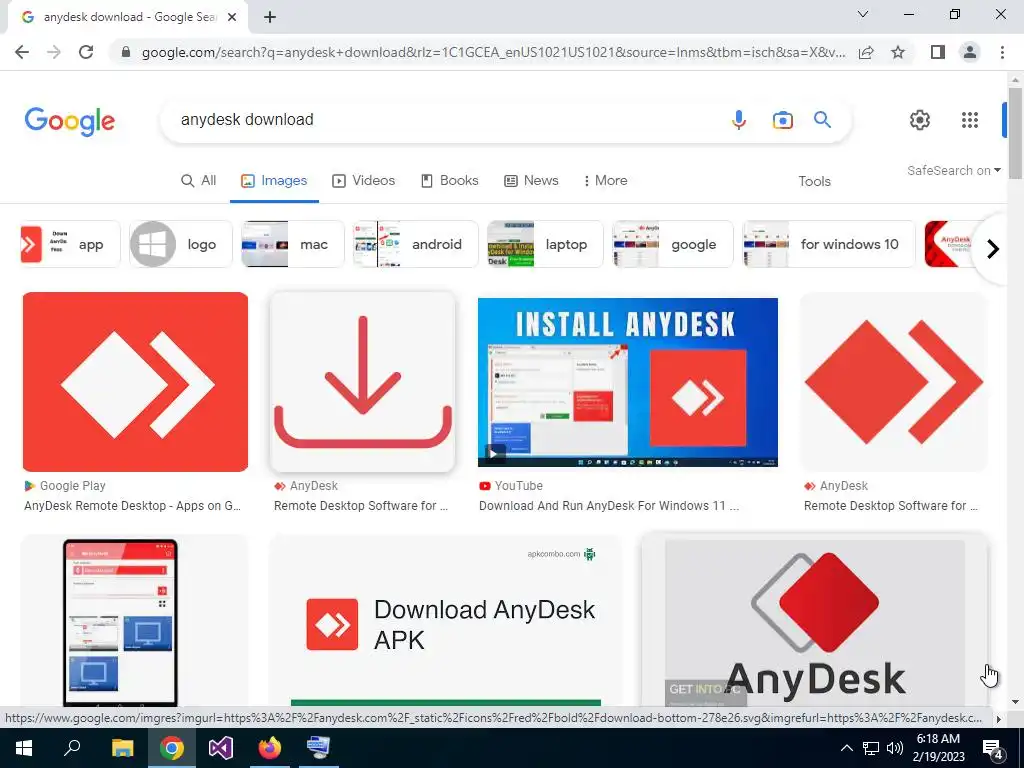Screen dimensions: 1024x768
Task: Go back to the previous page
Action: [22, 52]
